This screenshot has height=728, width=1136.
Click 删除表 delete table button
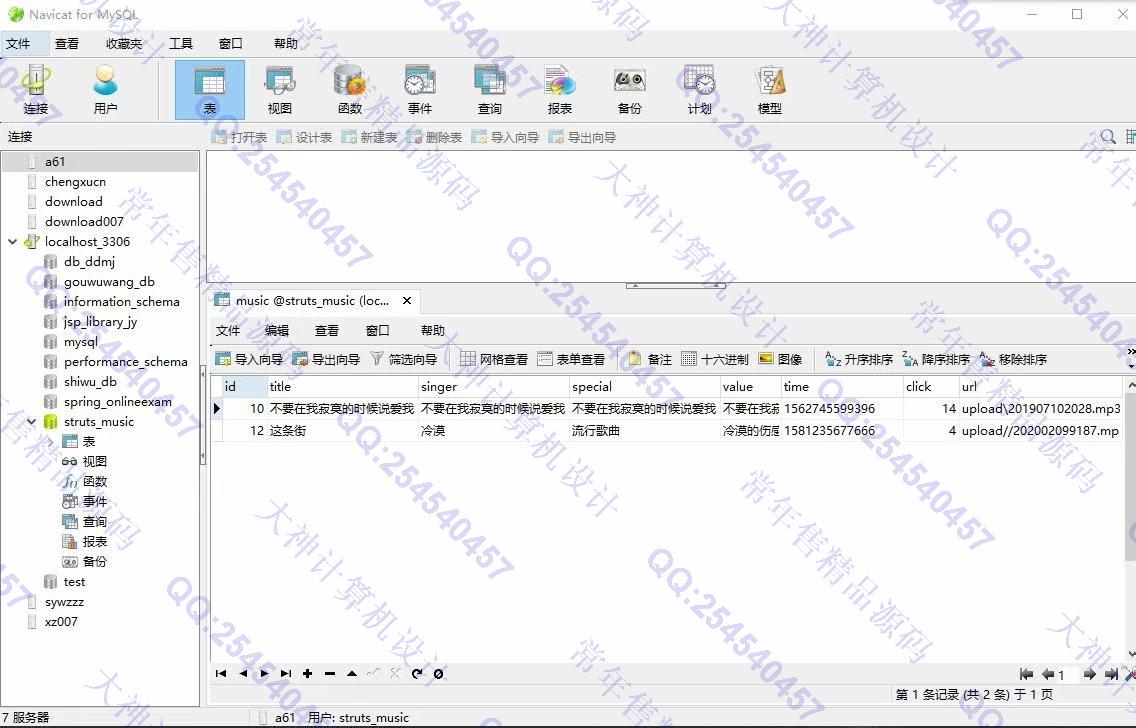point(434,137)
